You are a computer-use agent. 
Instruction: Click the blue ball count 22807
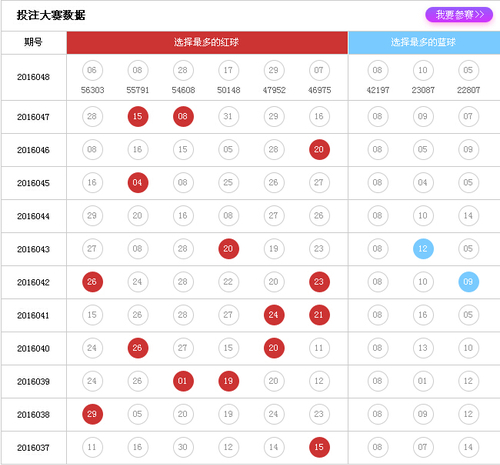(x=468, y=90)
